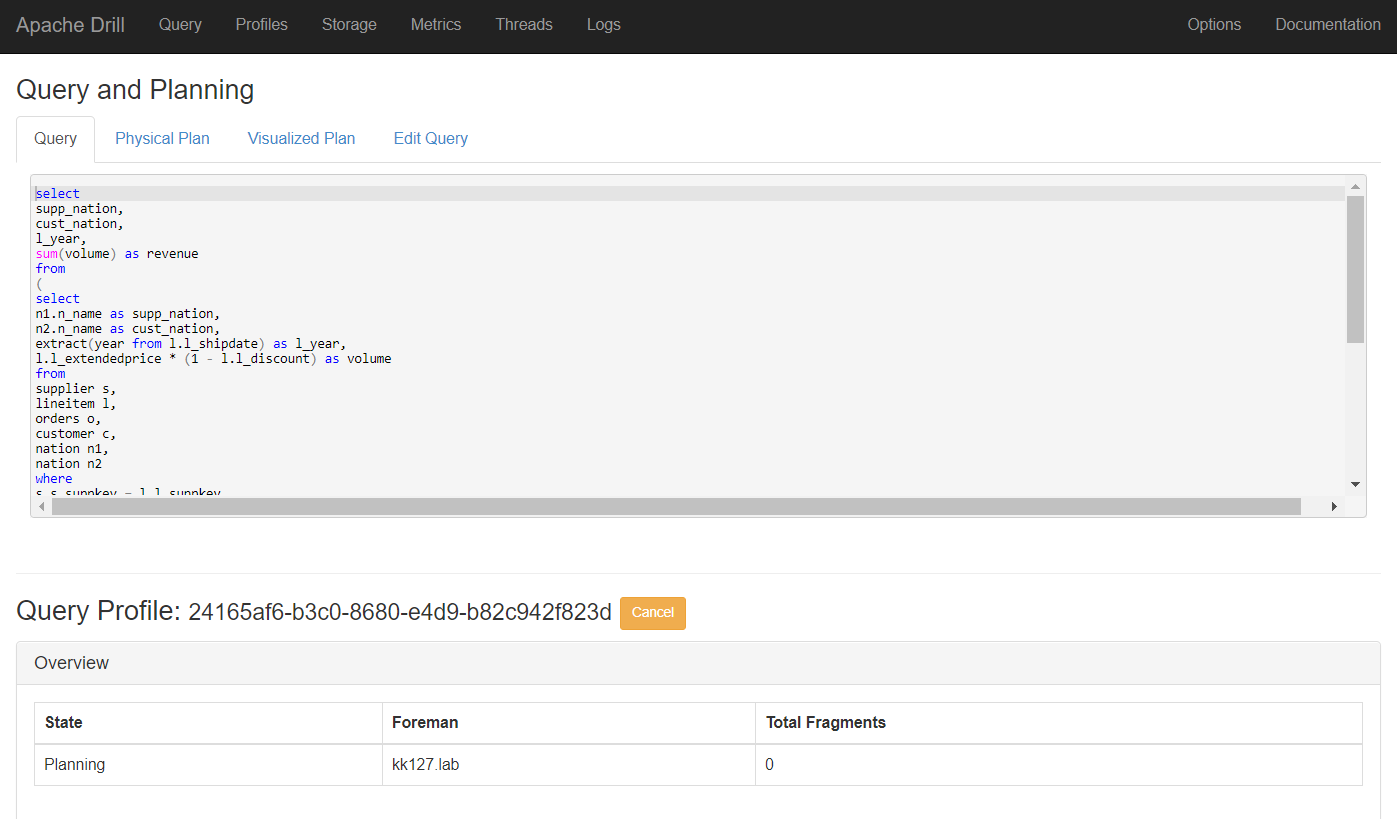1397x819 pixels.
Task: Click the editor scroll up arrow
Action: pos(1355,187)
